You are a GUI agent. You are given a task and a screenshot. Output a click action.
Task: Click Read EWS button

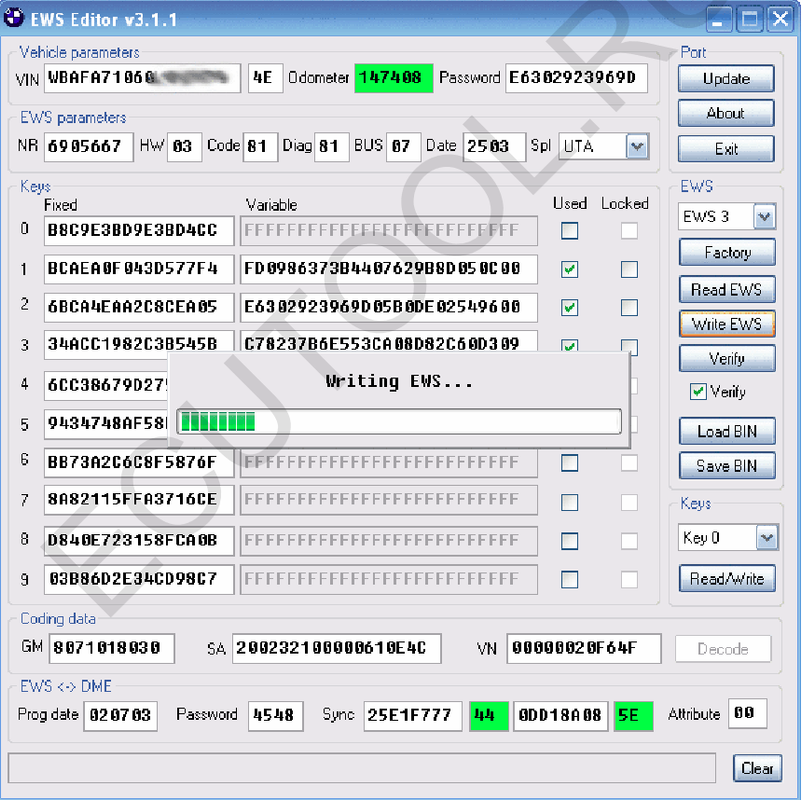(727, 290)
